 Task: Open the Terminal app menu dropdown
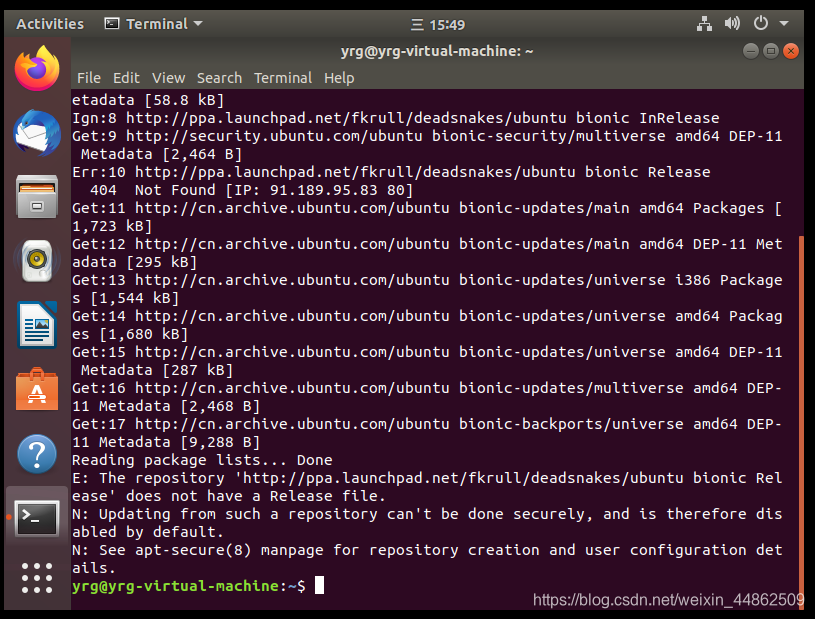(x=153, y=24)
